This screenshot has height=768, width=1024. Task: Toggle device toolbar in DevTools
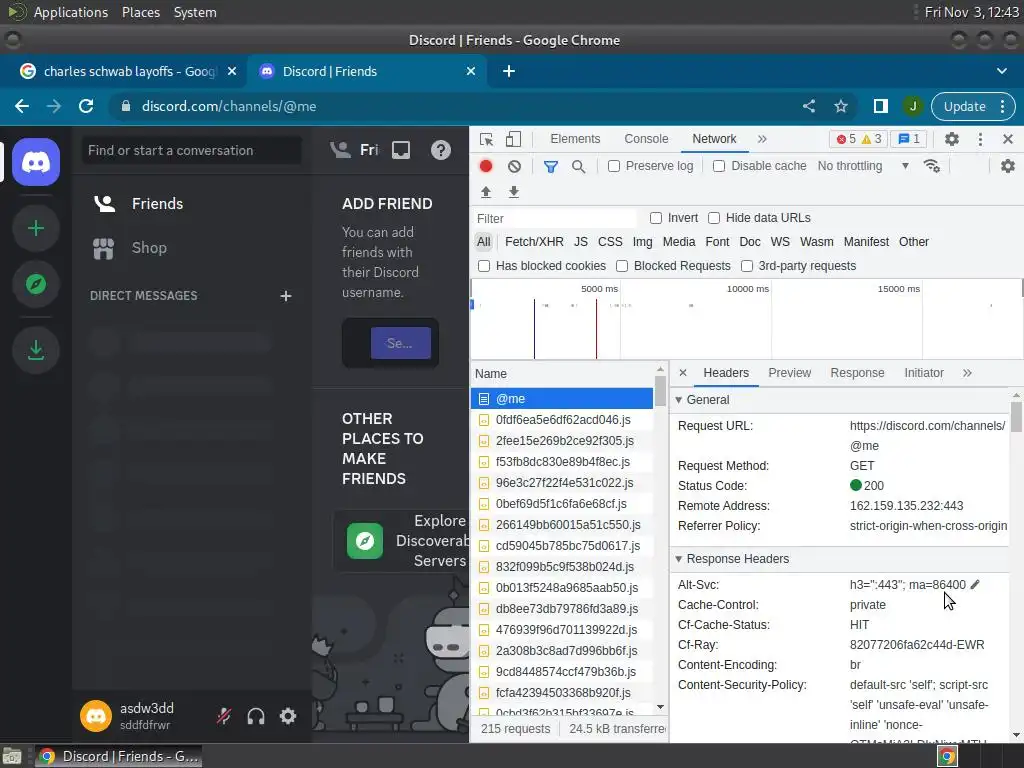tap(513, 139)
